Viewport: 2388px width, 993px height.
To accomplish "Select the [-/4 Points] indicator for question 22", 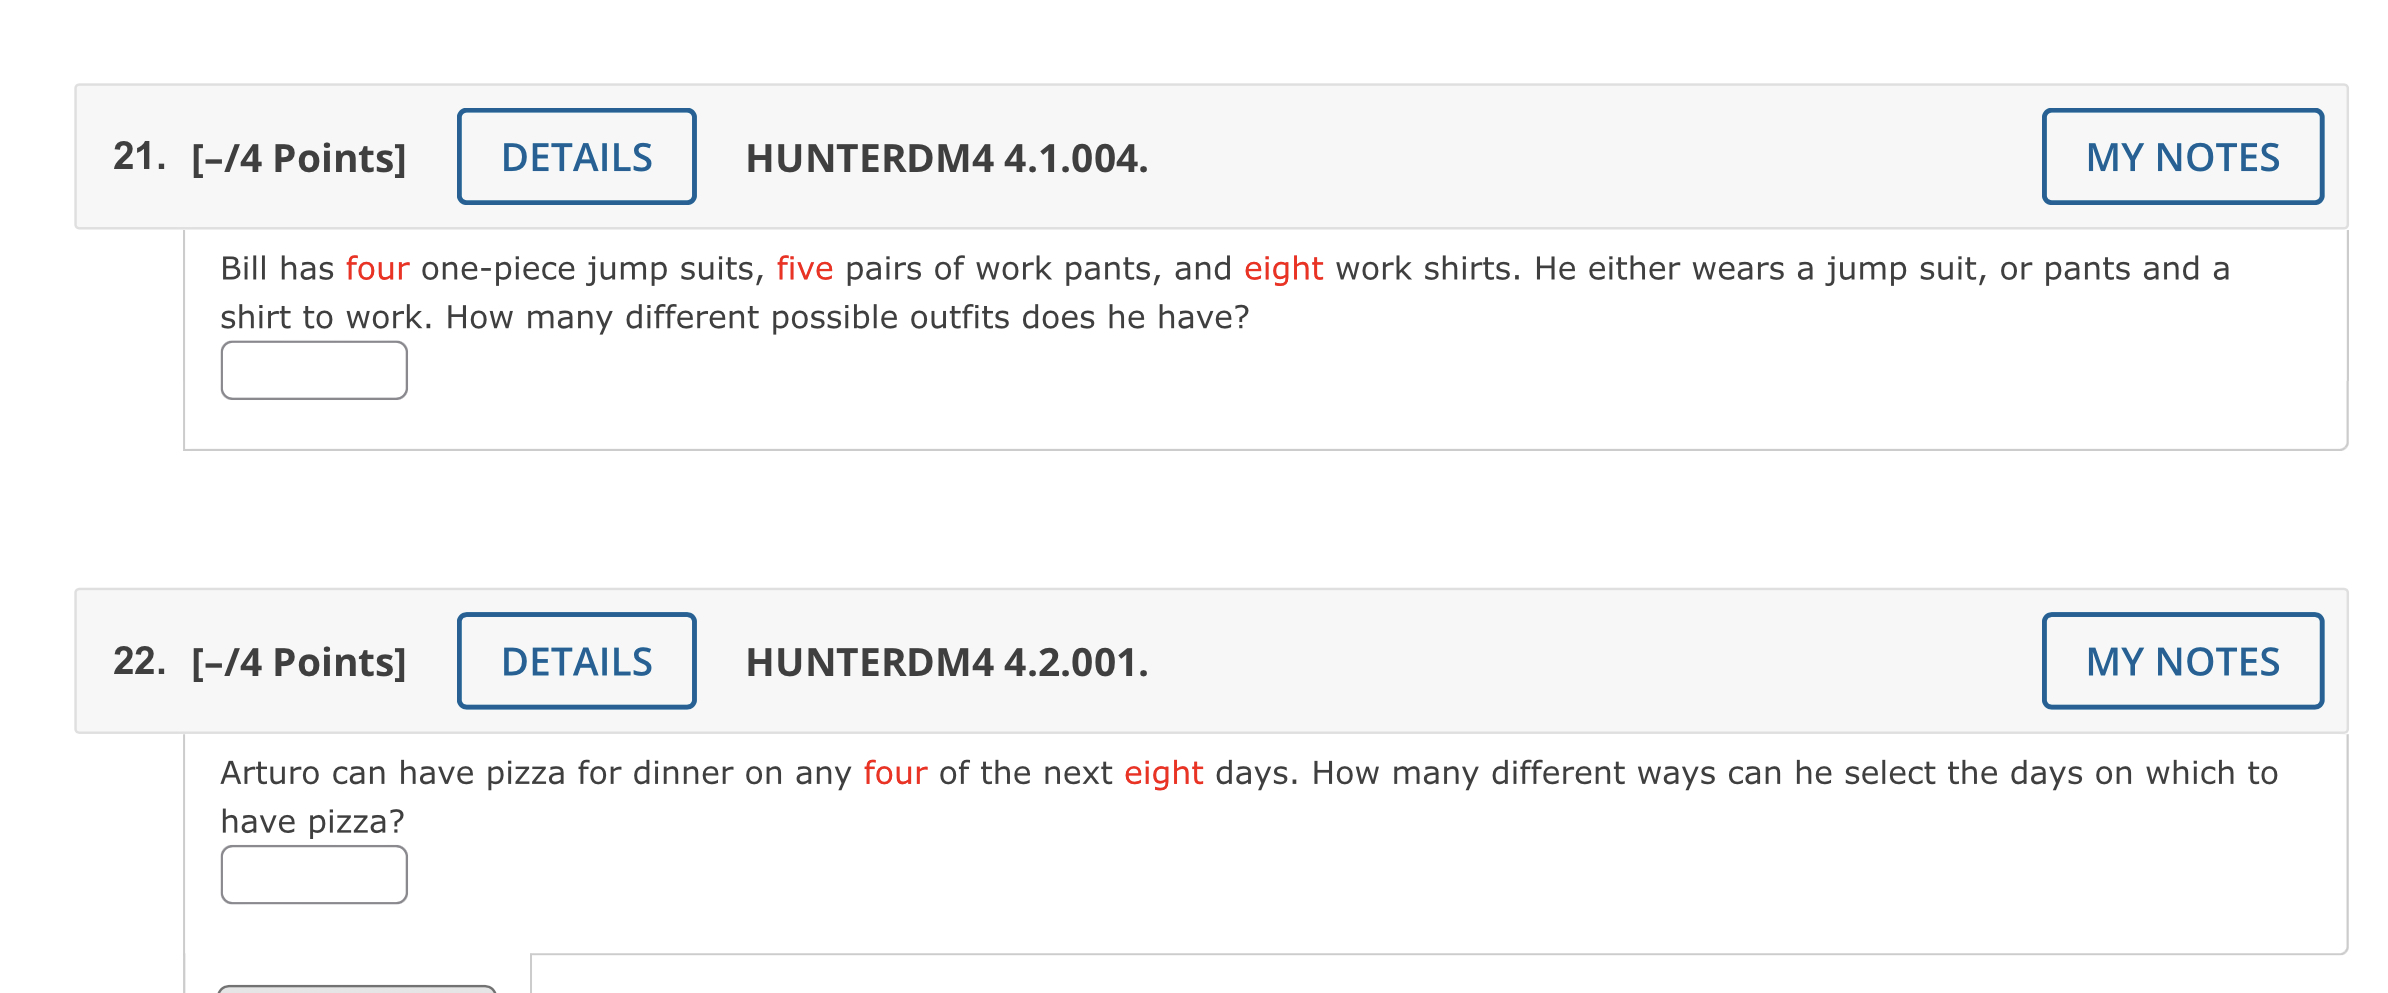I will 298,661.
